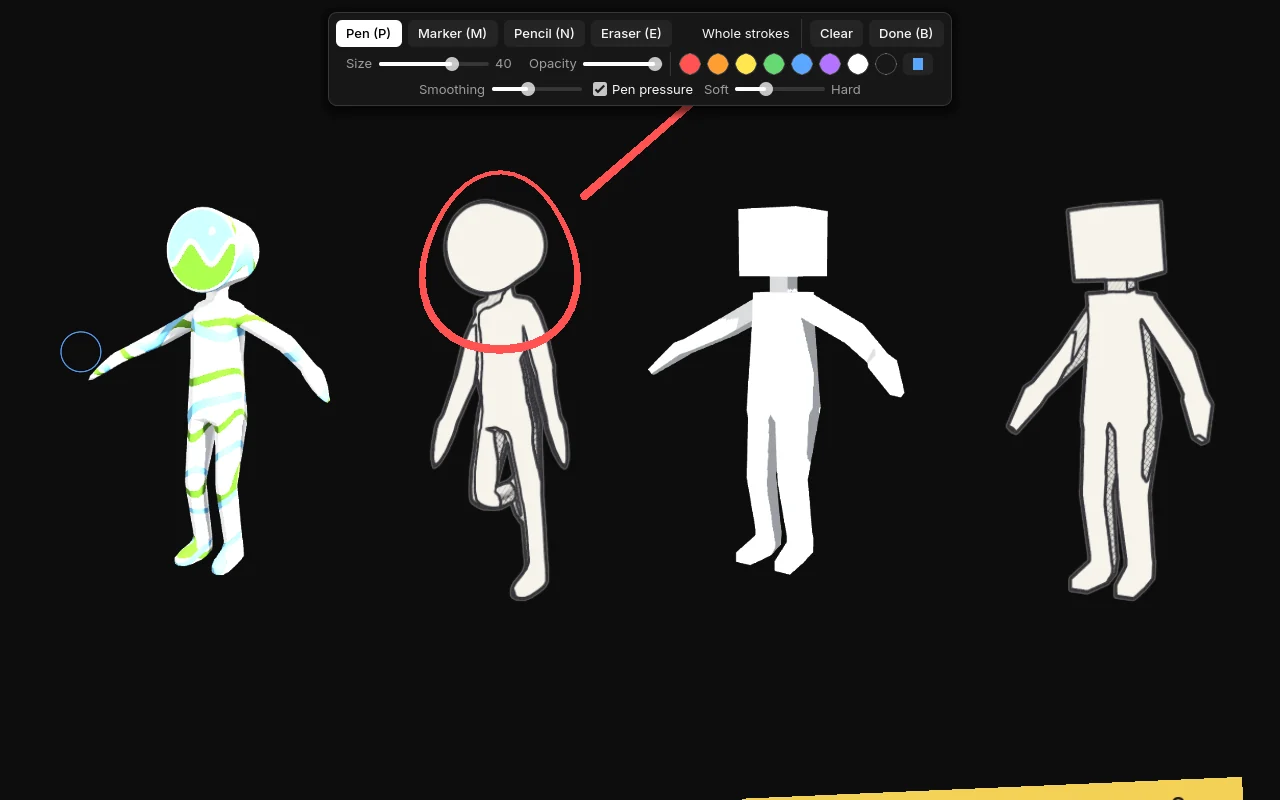
Task: Choose the Pencil (N) tool
Action: pyautogui.click(x=544, y=34)
